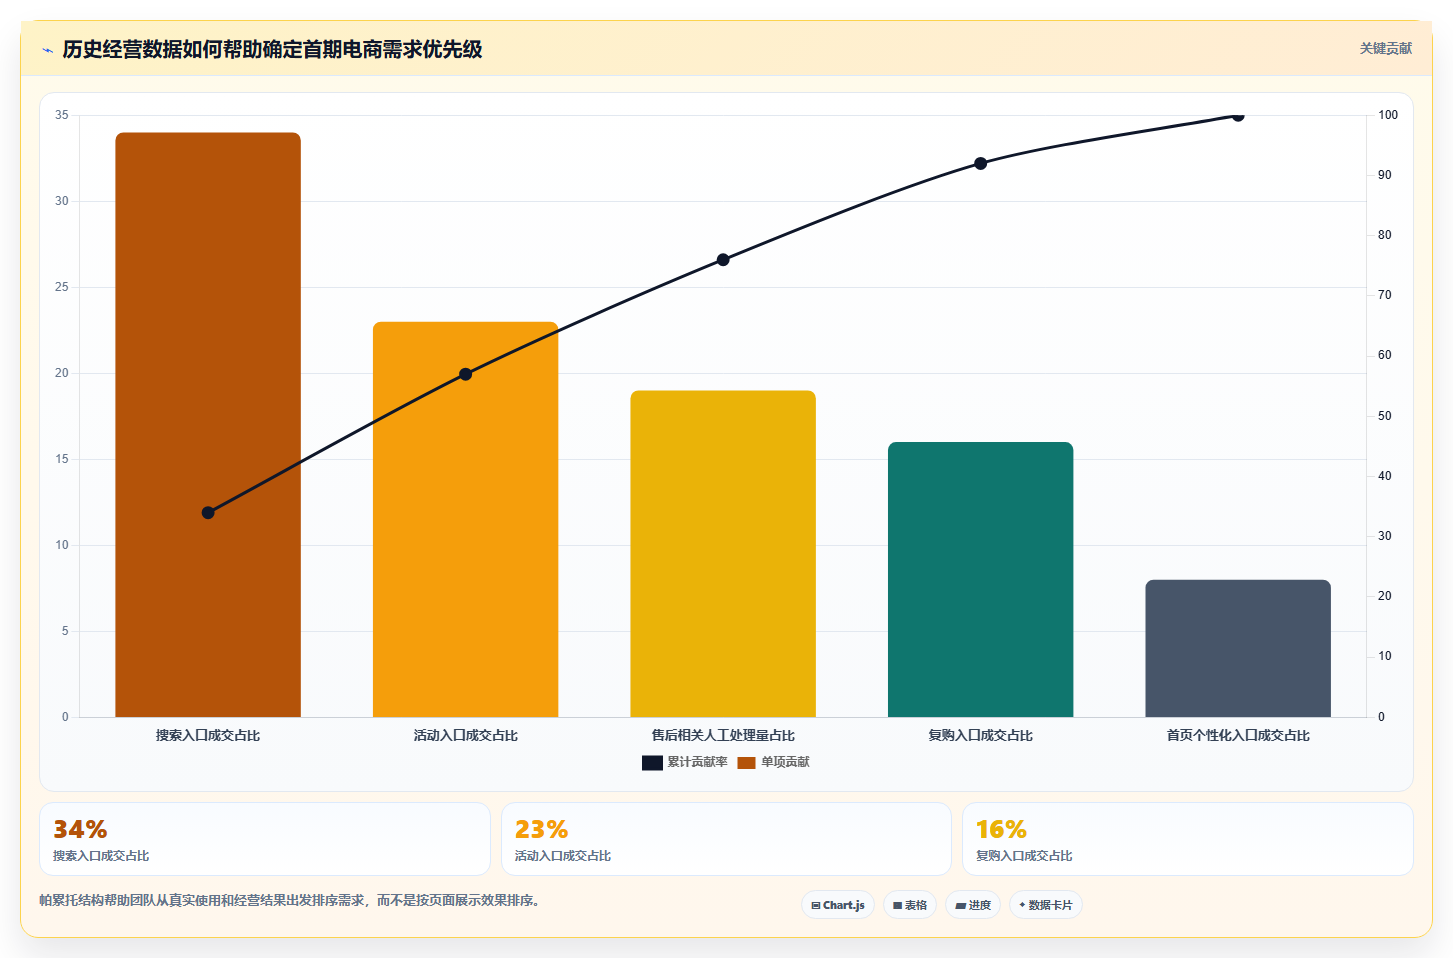Click the cumulative line point at 76
The image size is (1453, 958).
[723, 260]
